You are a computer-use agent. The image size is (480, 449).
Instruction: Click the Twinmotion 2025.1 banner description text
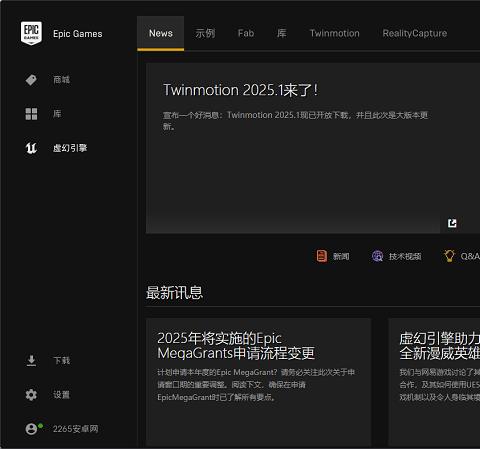(295, 121)
